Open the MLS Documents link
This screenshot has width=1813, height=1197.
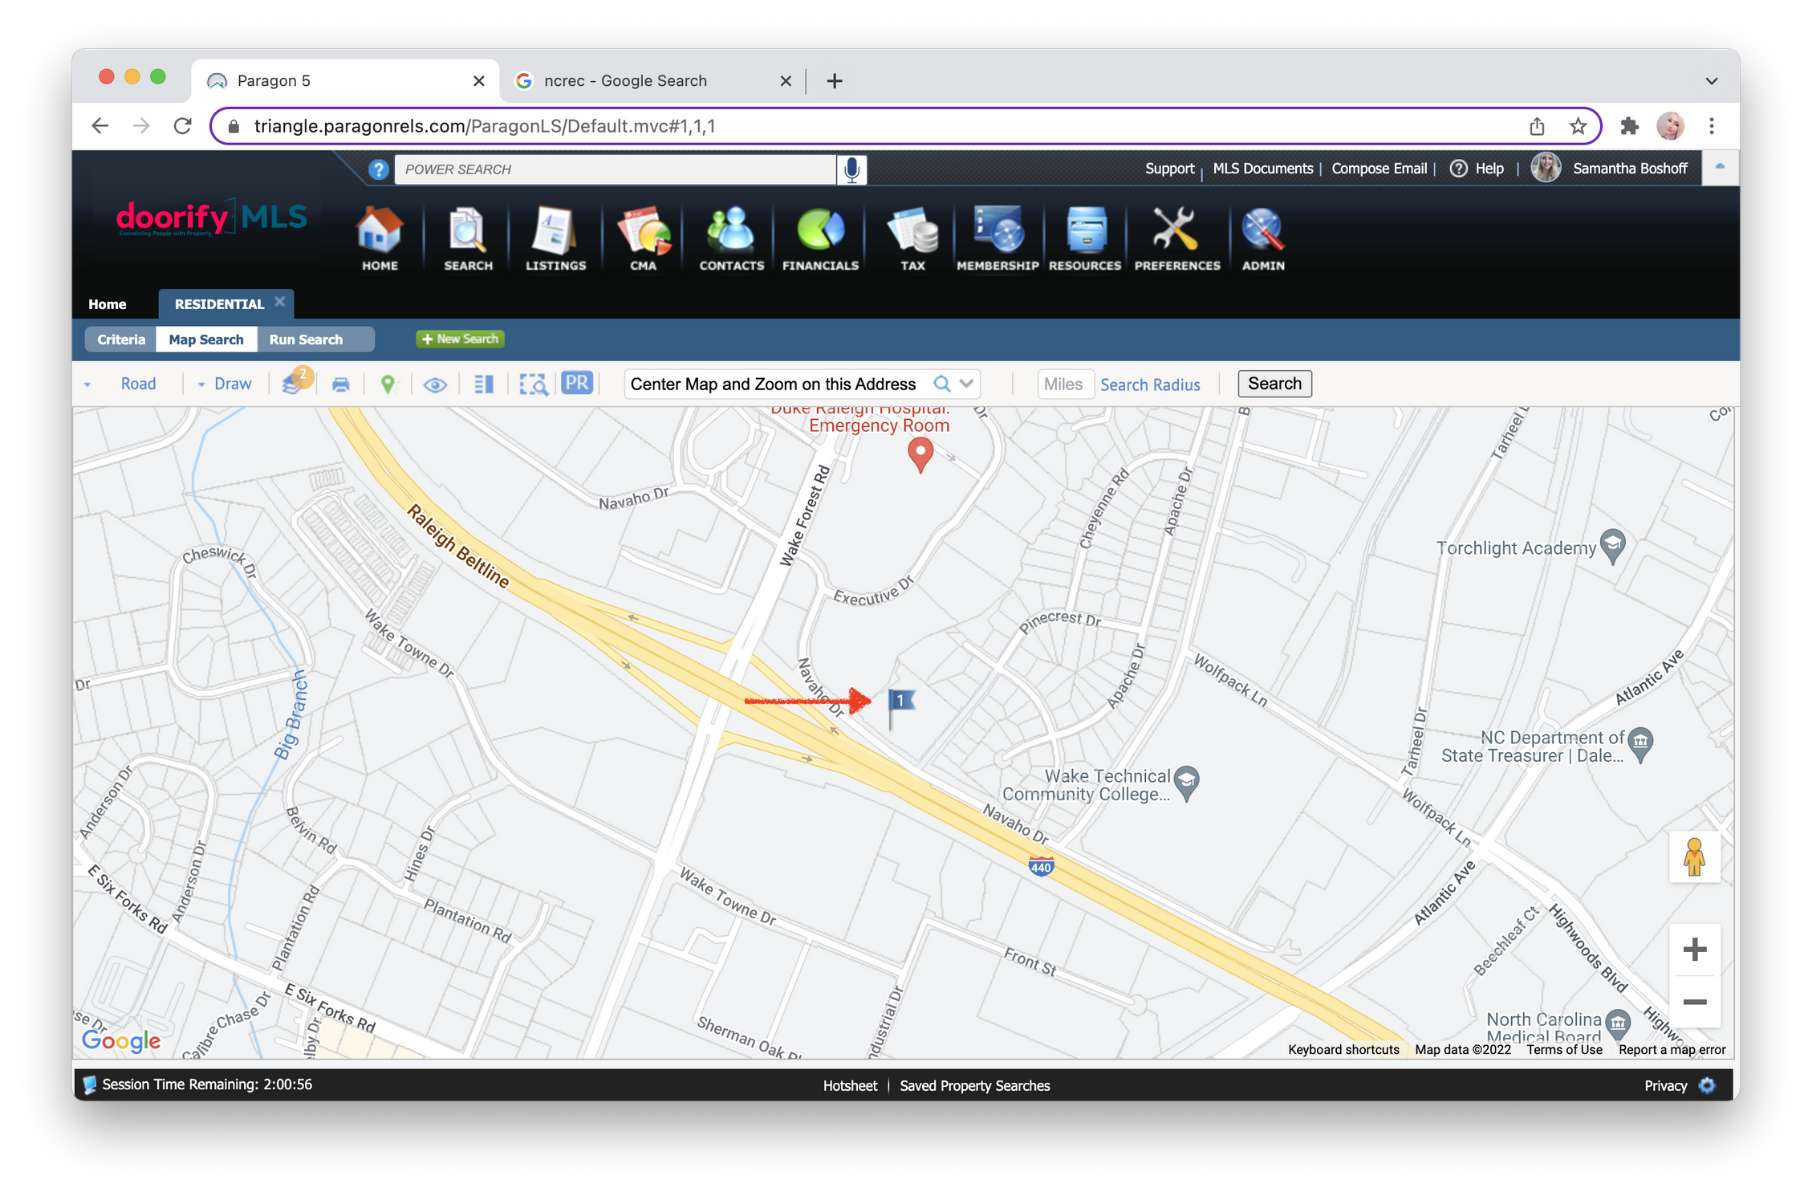[x=1263, y=169]
